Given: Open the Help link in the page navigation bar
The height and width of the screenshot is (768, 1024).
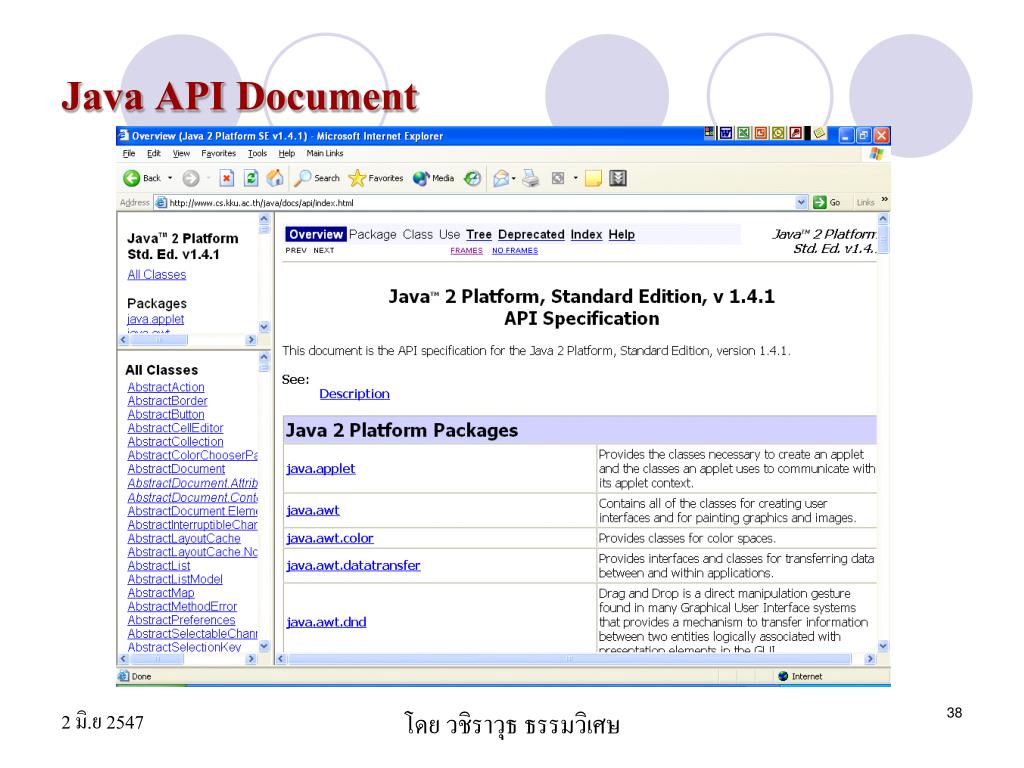Looking at the screenshot, I should [622, 234].
